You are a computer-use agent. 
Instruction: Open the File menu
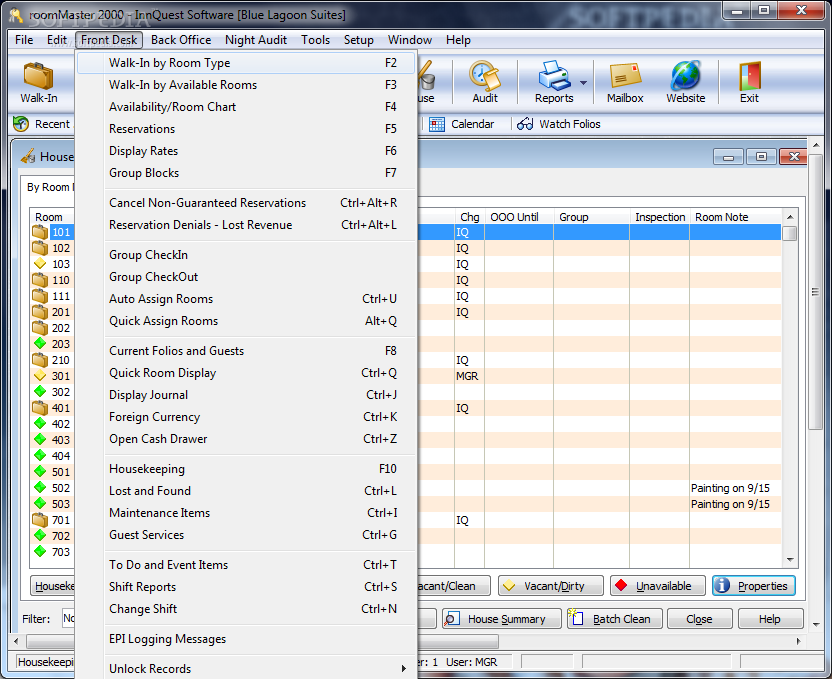click(x=24, y=40)
